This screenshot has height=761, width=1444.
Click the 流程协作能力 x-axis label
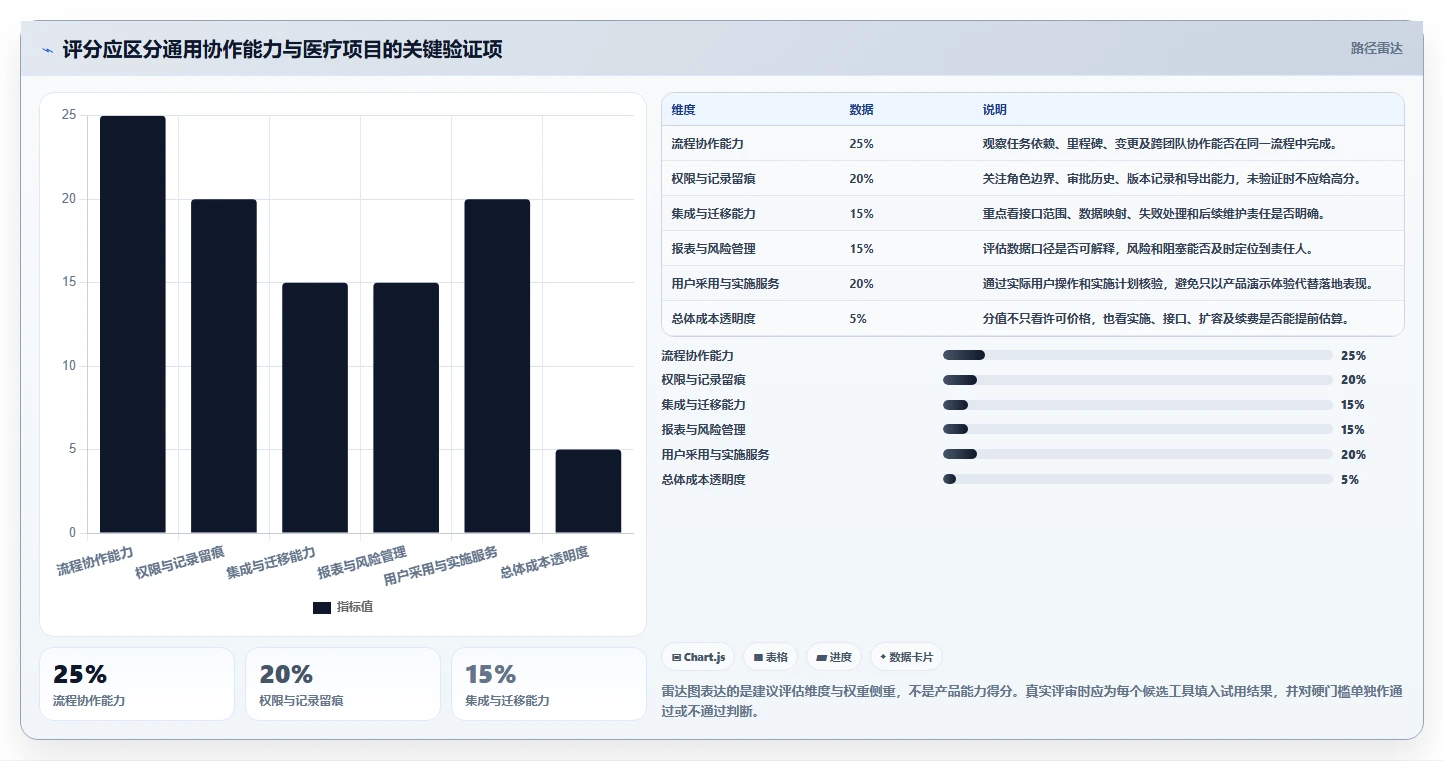[95, 561]
